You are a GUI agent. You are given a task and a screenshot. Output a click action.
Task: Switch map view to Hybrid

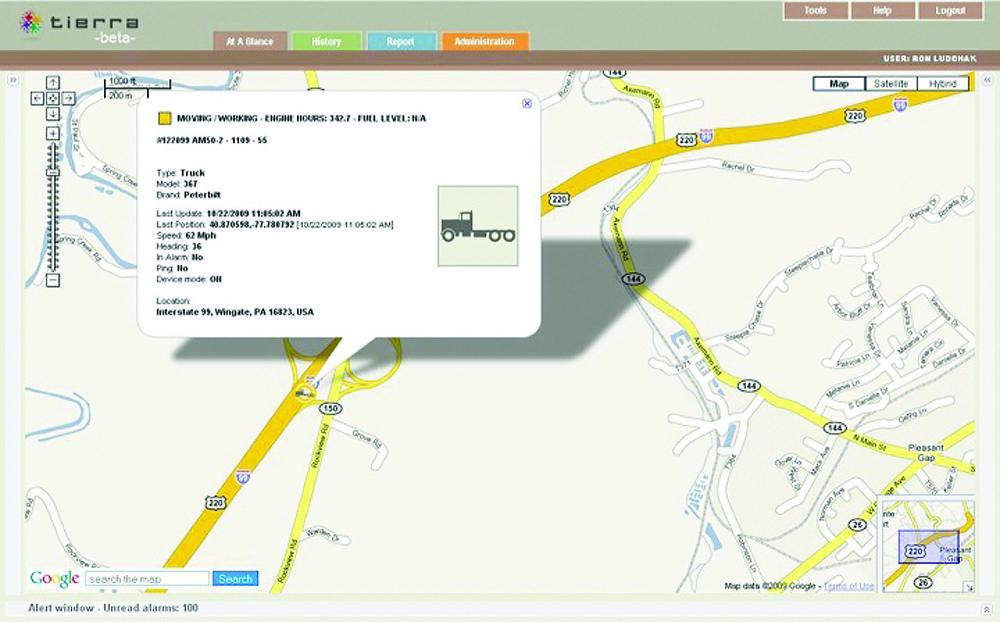point(942,83)
